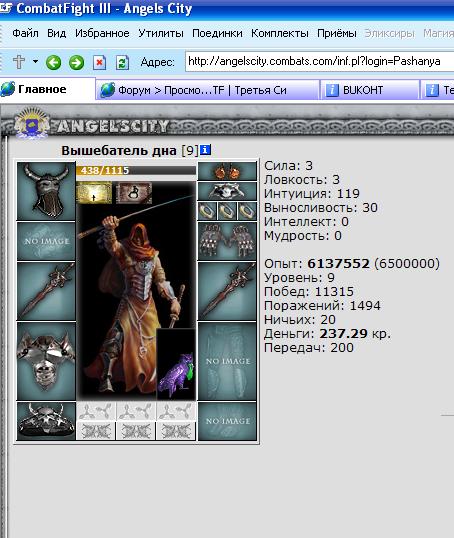The image size is (454, 538).
Task: Select the spiked gloves slot
Action: [x=227, y=241]
